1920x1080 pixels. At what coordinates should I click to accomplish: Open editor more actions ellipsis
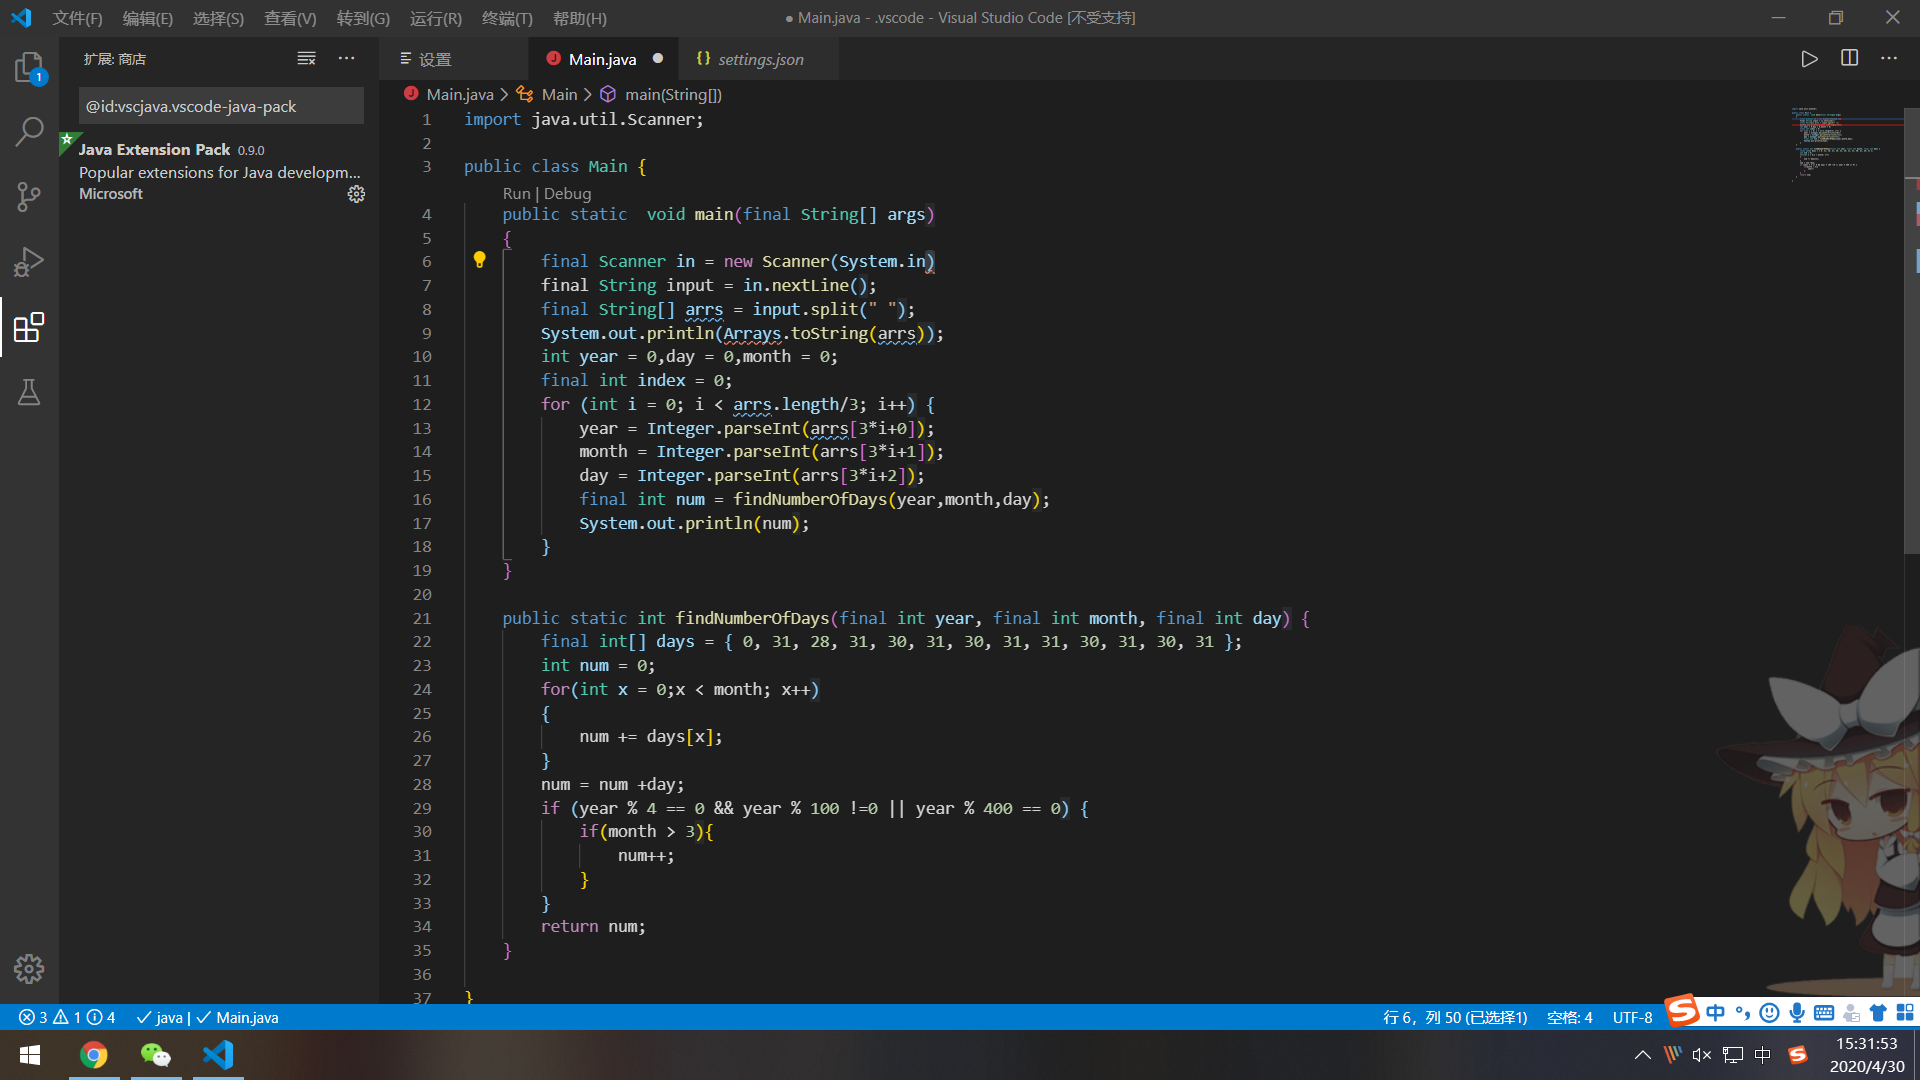coord(1889,59)
